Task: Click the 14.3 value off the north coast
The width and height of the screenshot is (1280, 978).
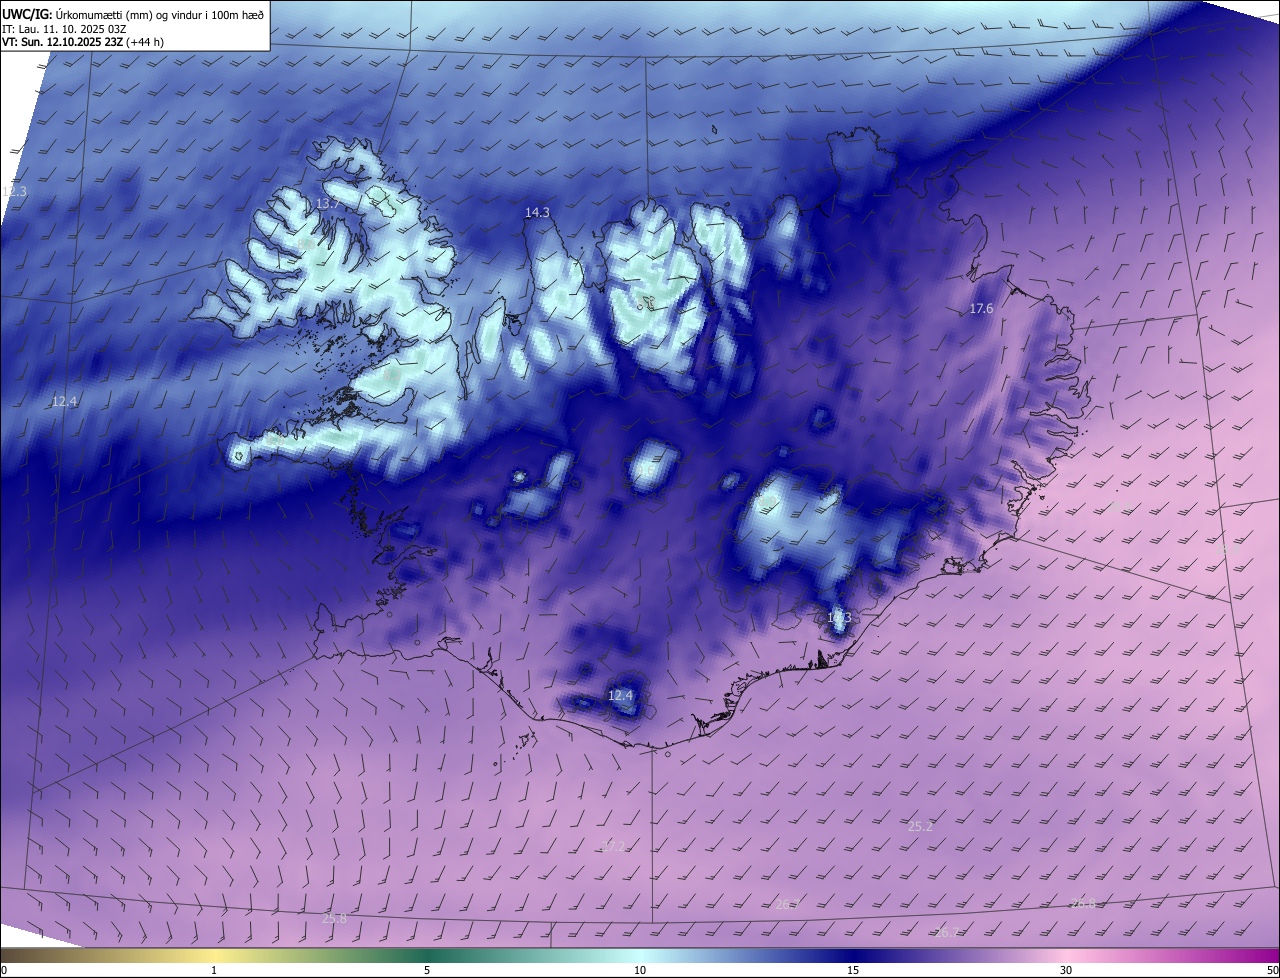Action: [x=537, y=212]
